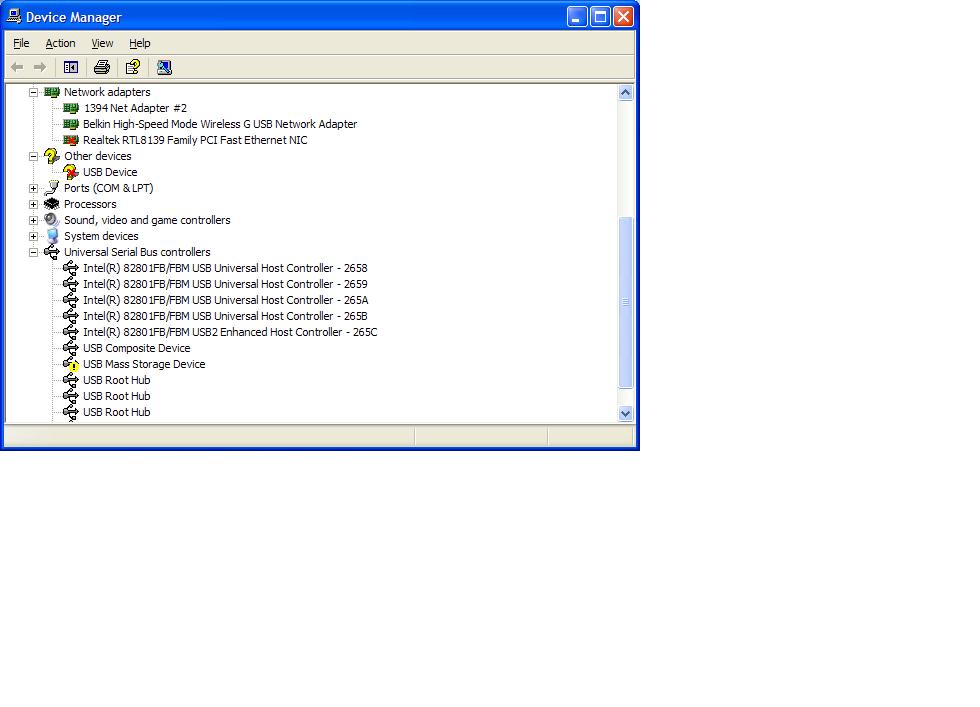980x707 pixels.
Task: Click the USB Mass Storage Device warning icon
Action: 71,364
